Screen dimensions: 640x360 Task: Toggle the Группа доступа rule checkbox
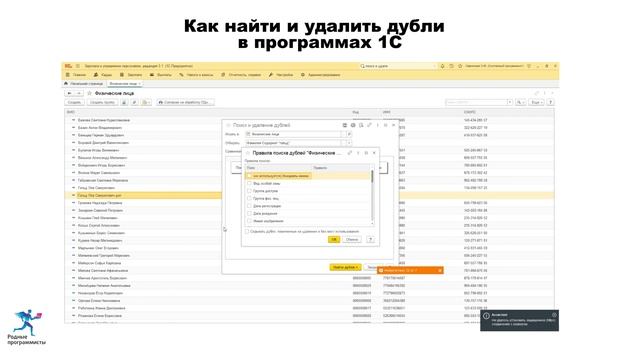click(x=249, y=191)
